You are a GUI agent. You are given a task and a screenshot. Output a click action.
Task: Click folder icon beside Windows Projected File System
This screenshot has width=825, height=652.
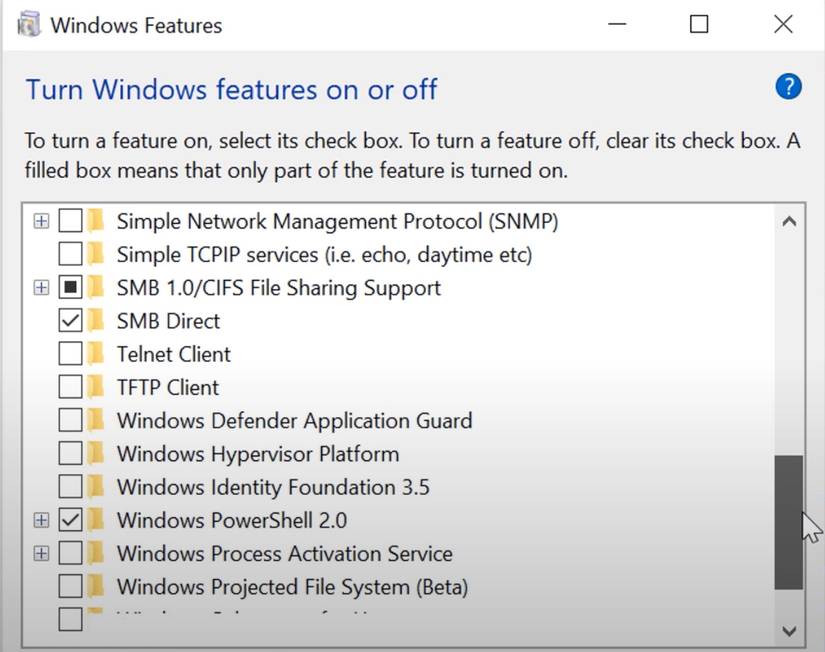tap(96, 586)
